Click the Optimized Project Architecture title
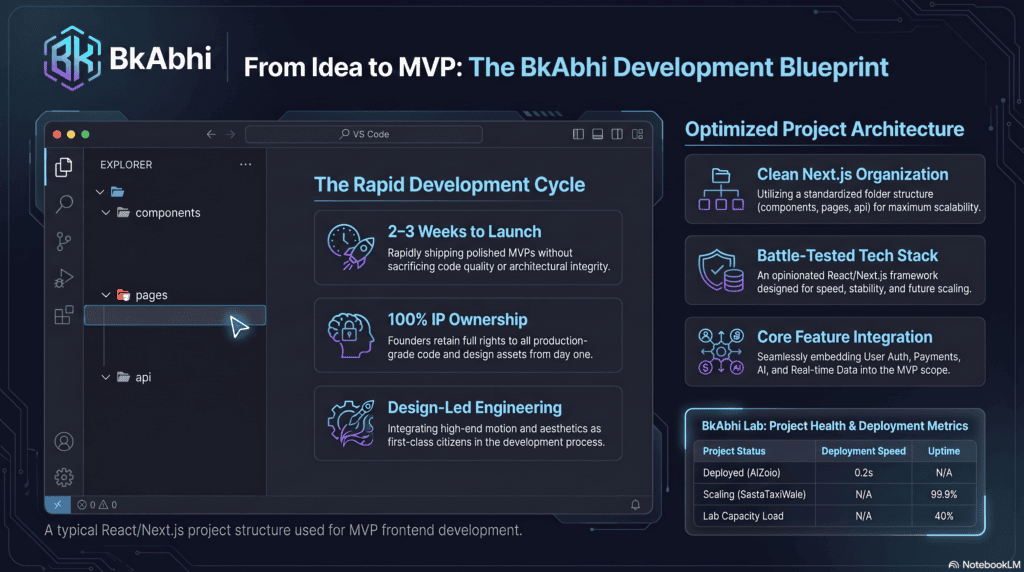The width and height of the screenshot is (1024, 572). (824, 129)
